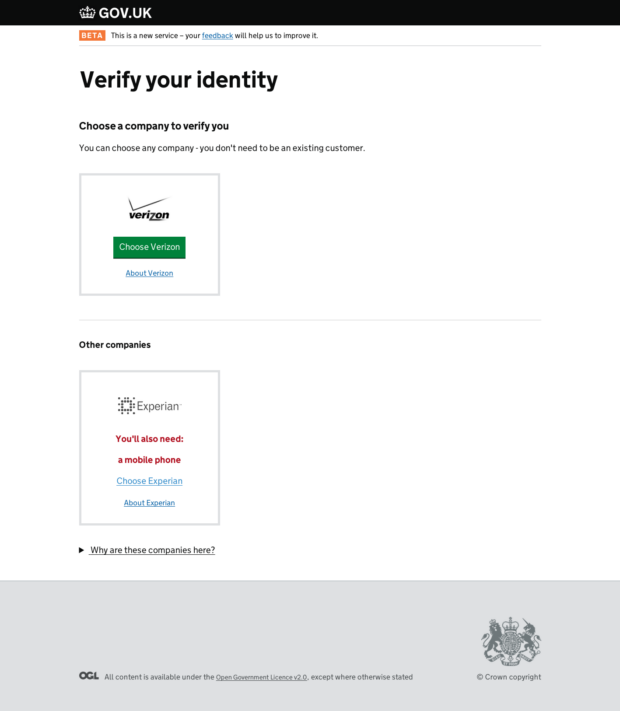Image resolution: width=620 pixels, height=711 pixels.
Task: Open the Open Government Licence v2.0 link
Action: tap(261, 677)
